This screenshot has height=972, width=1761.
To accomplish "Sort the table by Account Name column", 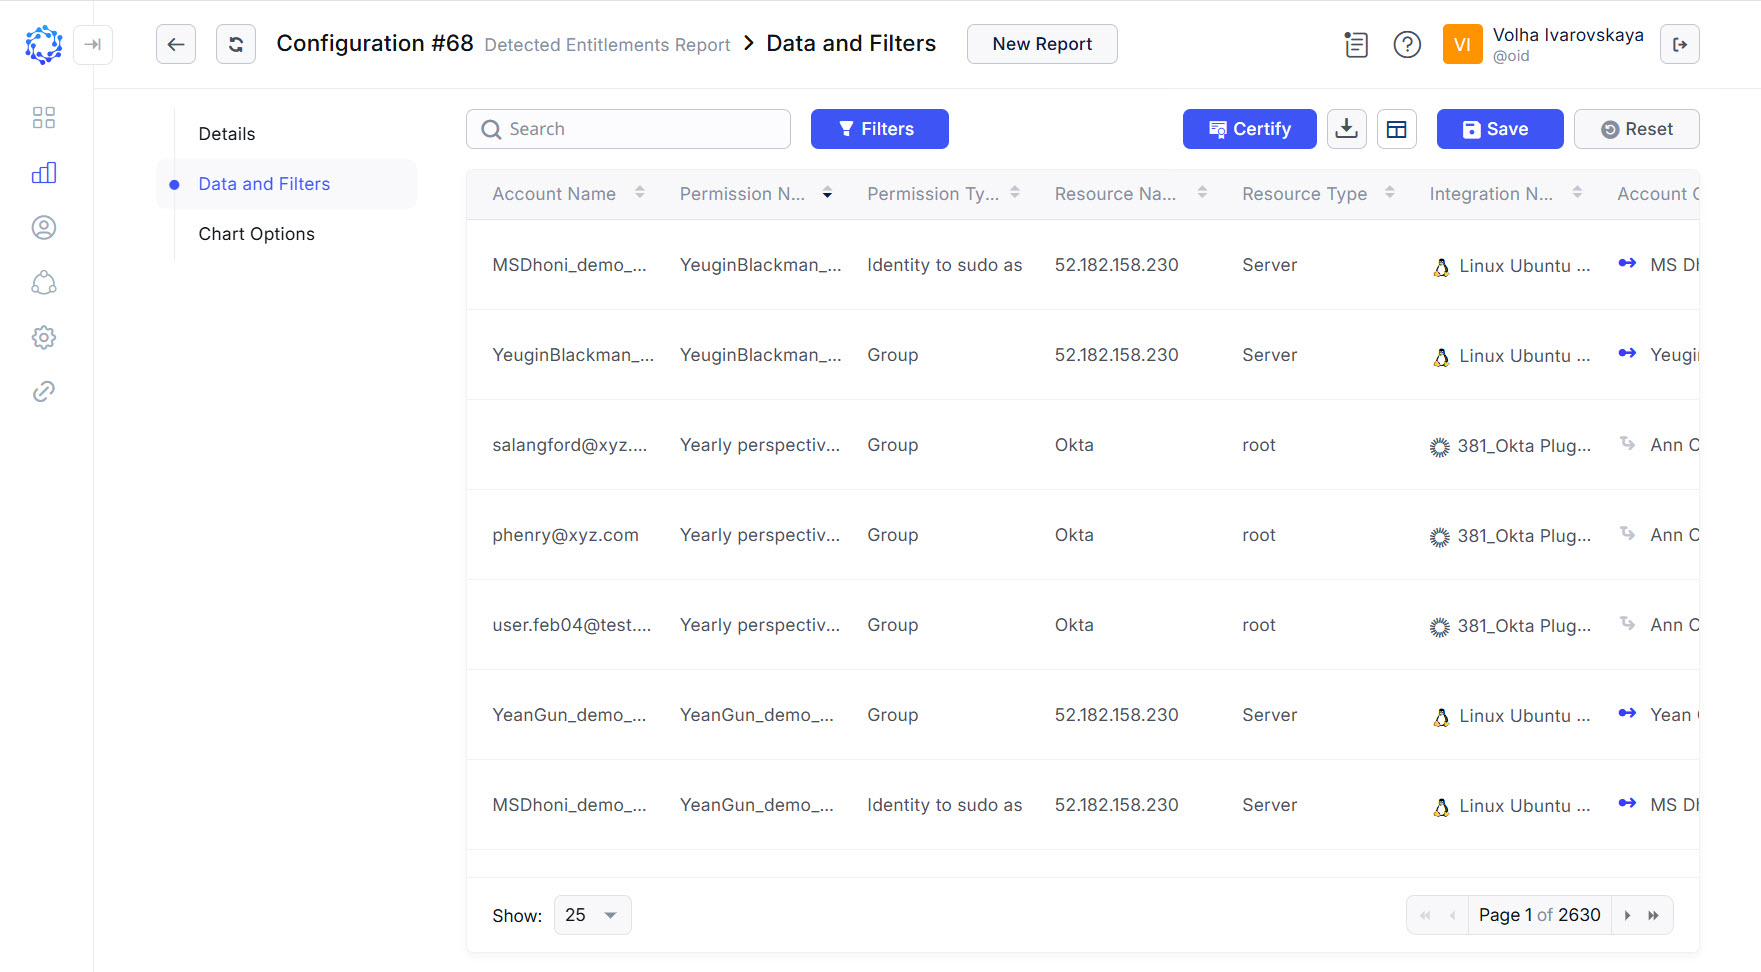I will (x=639, y=192).
